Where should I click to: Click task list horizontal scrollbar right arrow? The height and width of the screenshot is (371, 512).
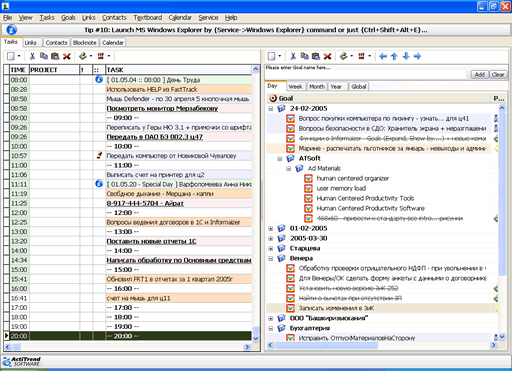[247, 347]
